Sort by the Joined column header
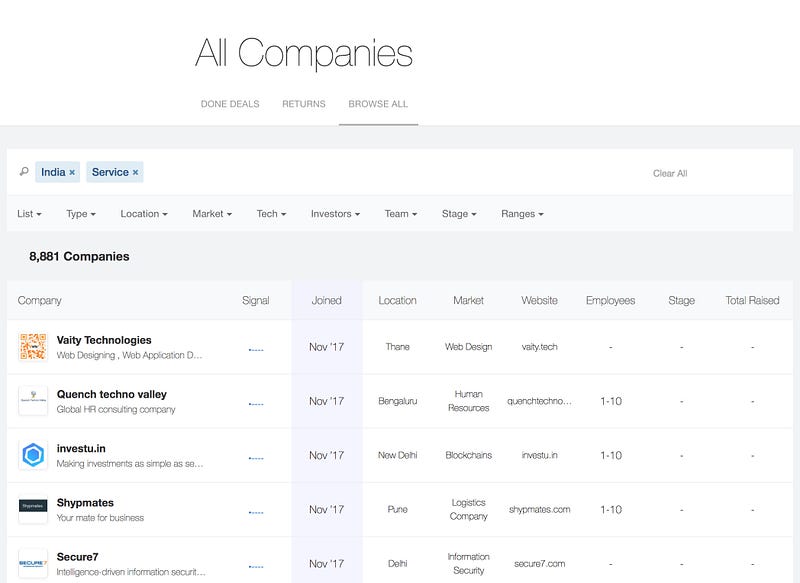This screenshot has width=800, height=583. tap(327, 300)
